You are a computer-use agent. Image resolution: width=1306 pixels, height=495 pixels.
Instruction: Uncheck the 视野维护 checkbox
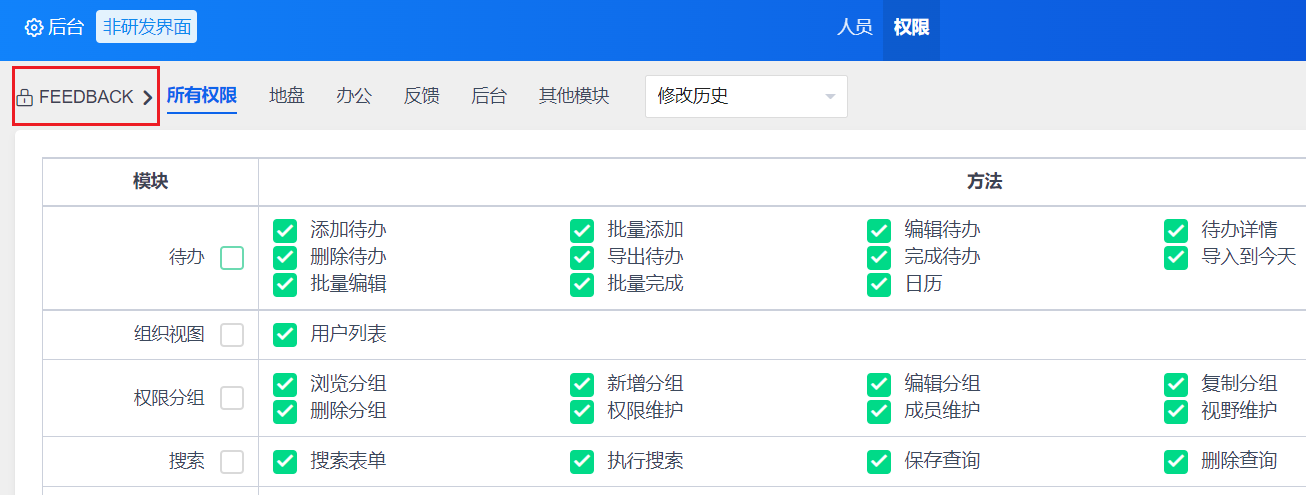pyautogui.click(x=1176, y=411)
